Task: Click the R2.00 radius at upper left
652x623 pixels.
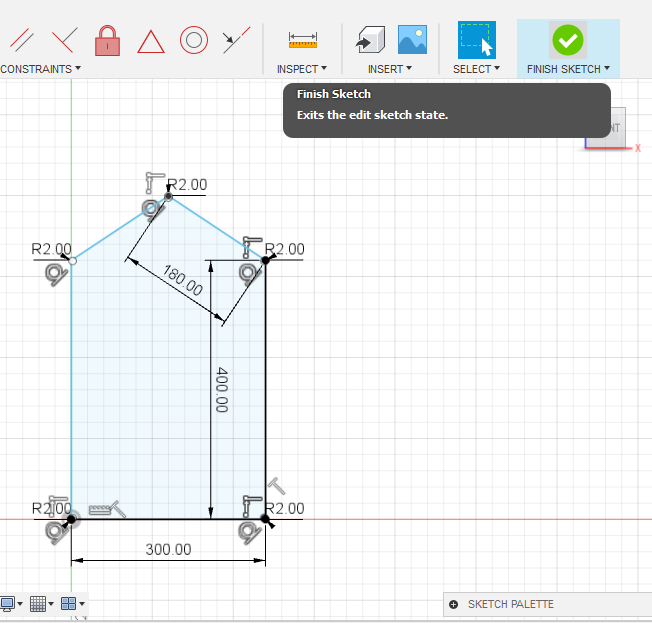Action: coord(51,249)
